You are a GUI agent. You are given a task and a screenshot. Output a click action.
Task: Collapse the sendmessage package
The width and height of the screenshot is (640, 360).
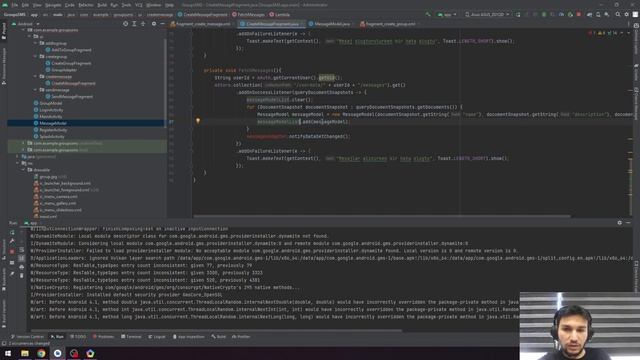click(36, 90)
